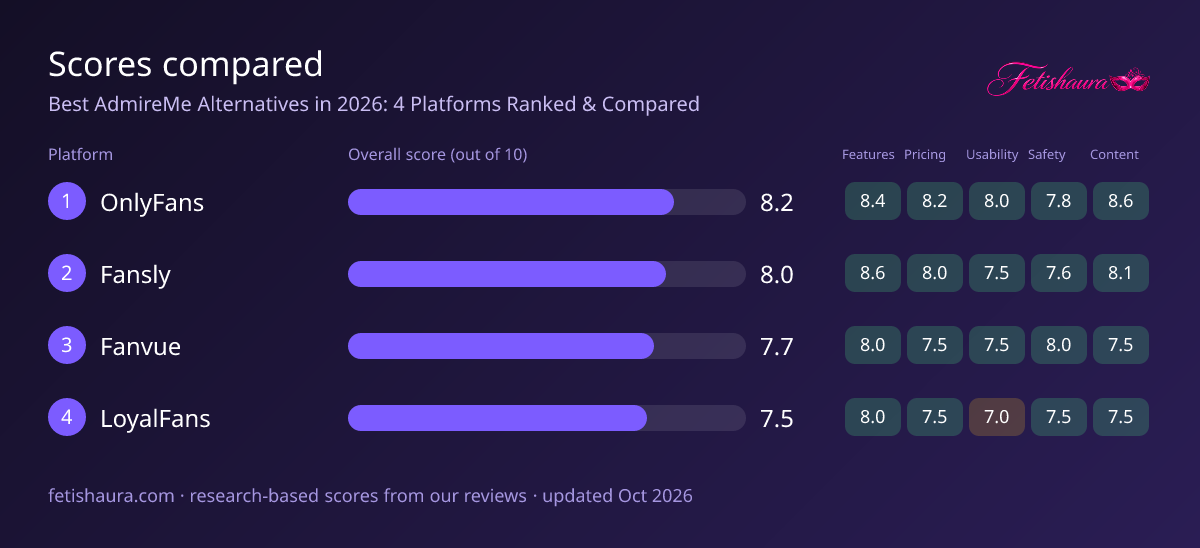
Task: Click Fansly Pricing score 8.0
Action: [x=935, y=273]
